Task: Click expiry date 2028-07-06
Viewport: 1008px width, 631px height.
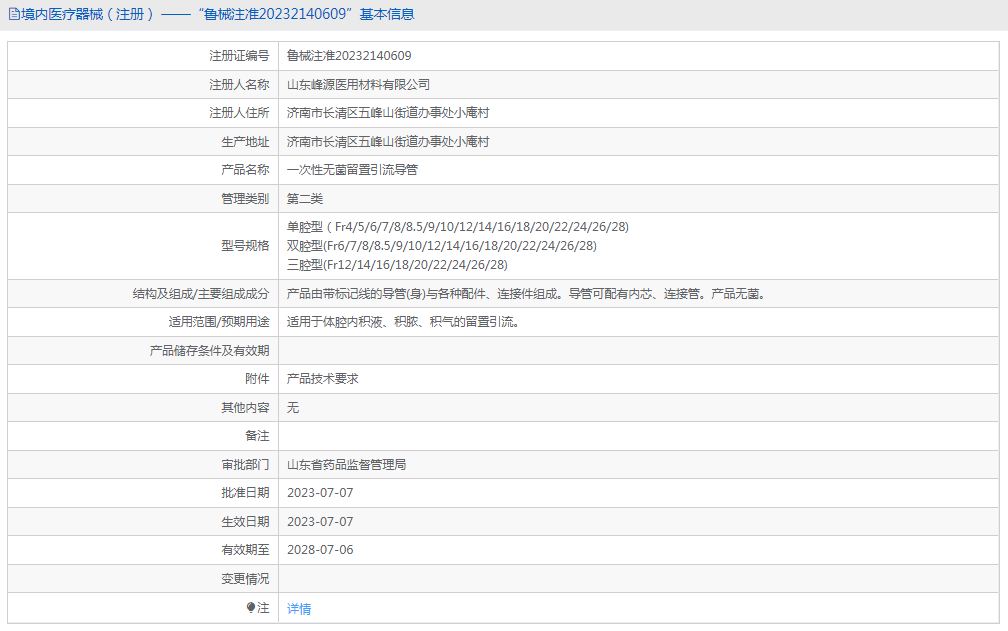Action: coord(320,550)
